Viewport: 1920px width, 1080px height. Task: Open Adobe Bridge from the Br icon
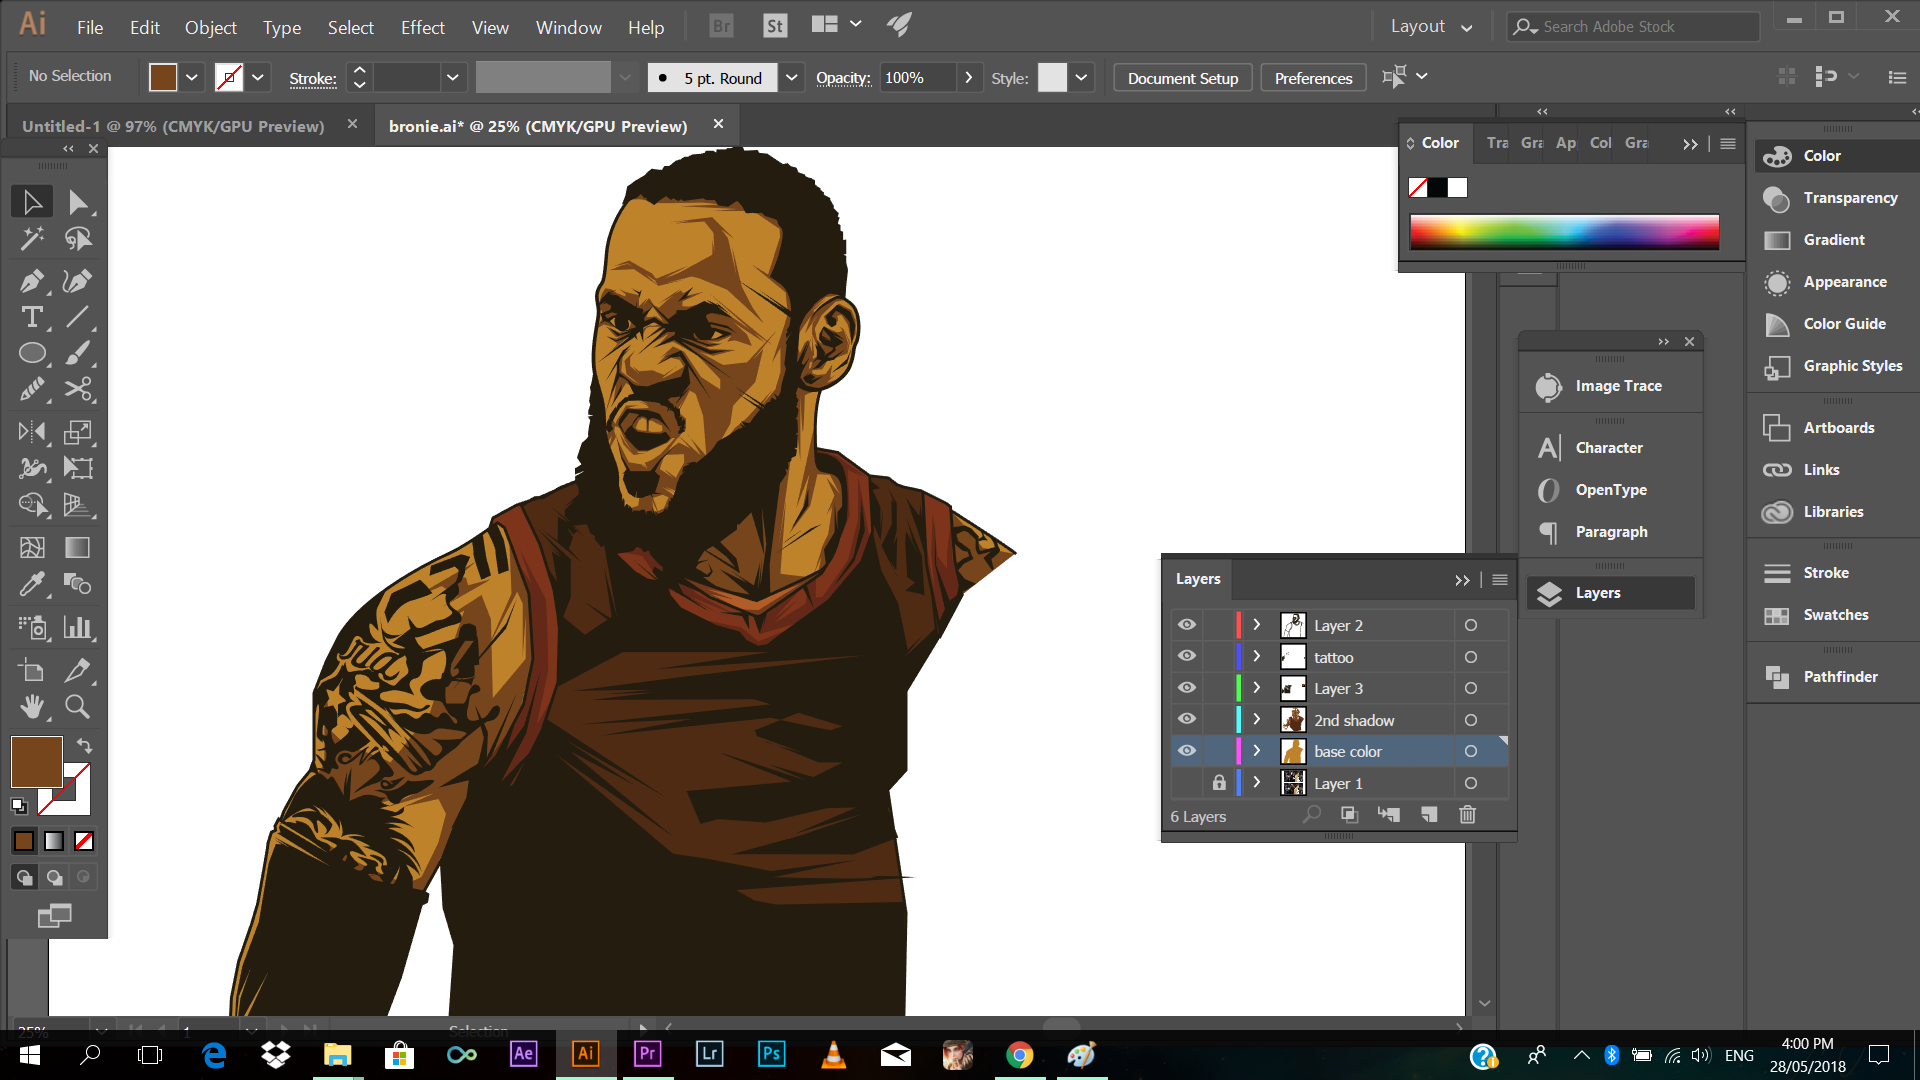721,26
